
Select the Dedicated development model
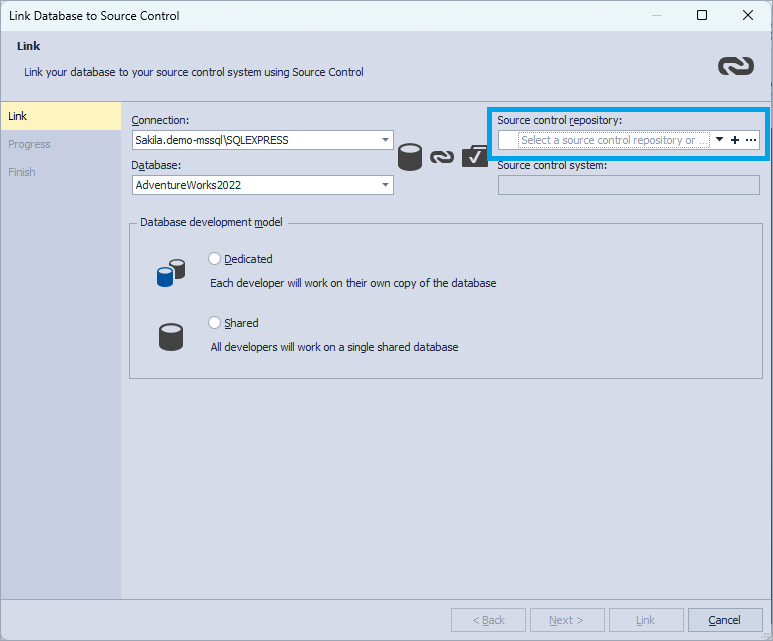click(x=214, y=259)
